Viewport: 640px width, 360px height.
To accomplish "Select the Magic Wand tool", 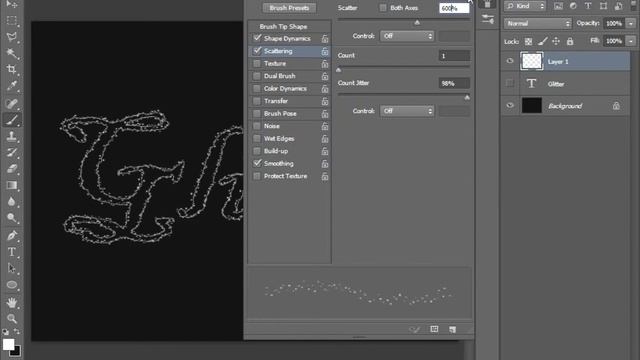I will pyautogui.click(x=12, y=53).
